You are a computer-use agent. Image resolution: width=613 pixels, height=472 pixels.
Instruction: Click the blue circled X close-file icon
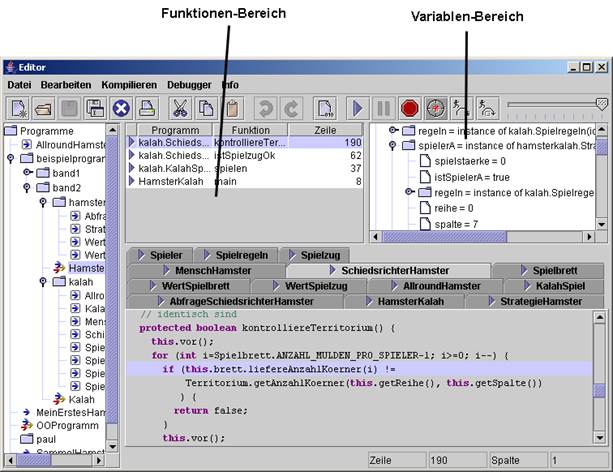(121, 108)
